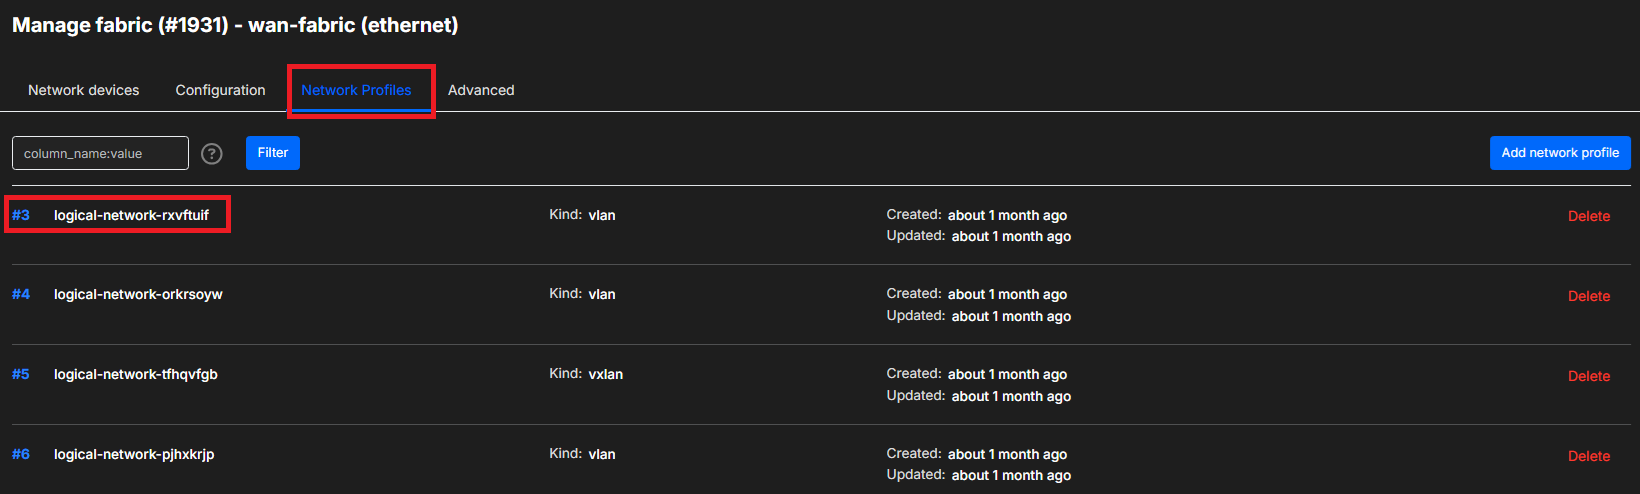Delete logical-network-pjhxkrjp profile

click(x=1588, y=456)
